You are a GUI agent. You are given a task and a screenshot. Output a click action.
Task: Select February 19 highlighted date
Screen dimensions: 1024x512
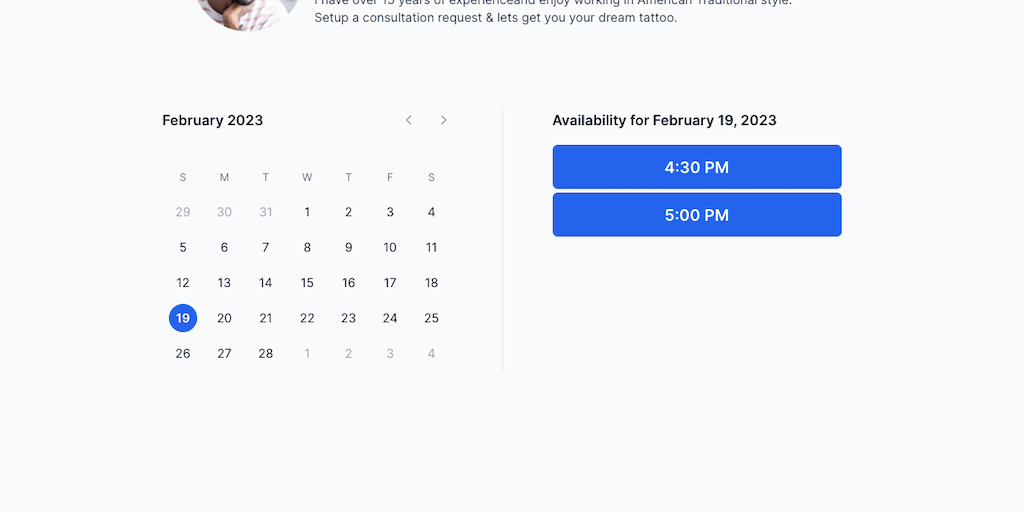[x=183, y=318]
